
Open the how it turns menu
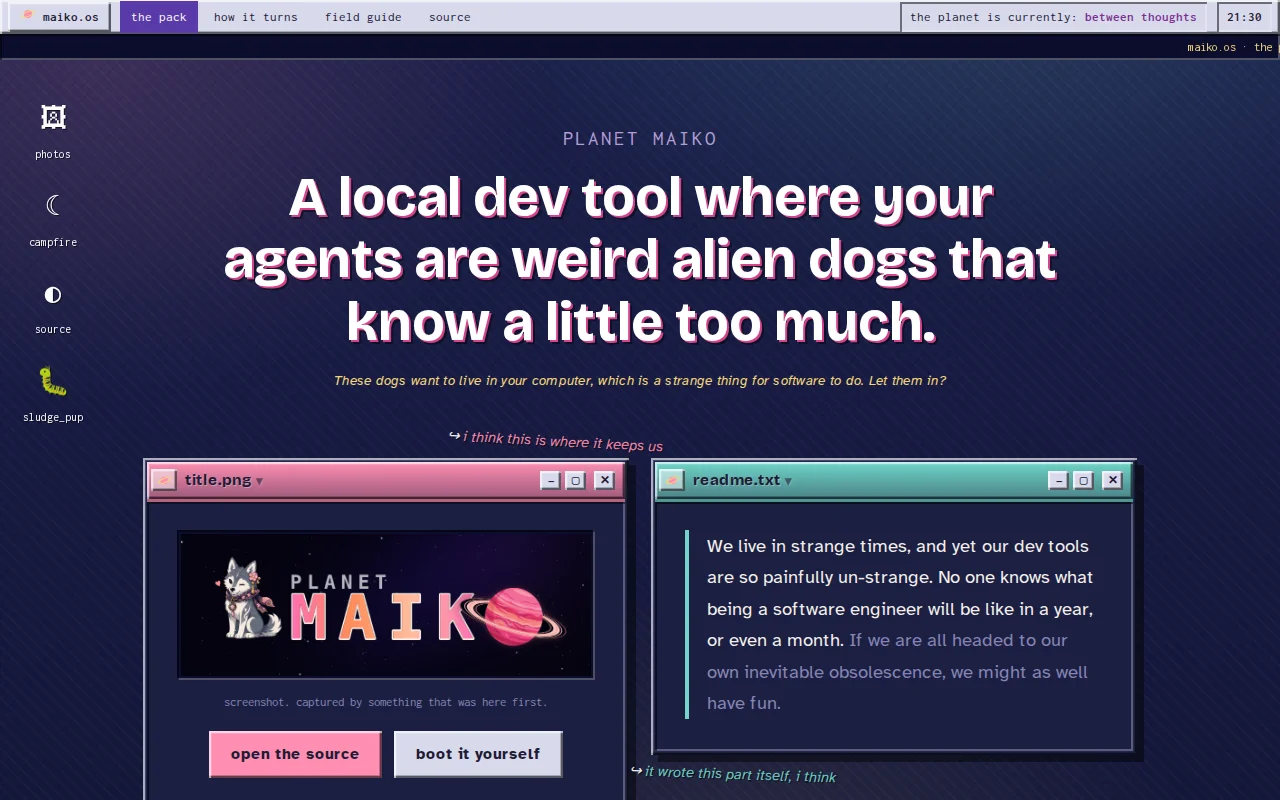[256, 17]
